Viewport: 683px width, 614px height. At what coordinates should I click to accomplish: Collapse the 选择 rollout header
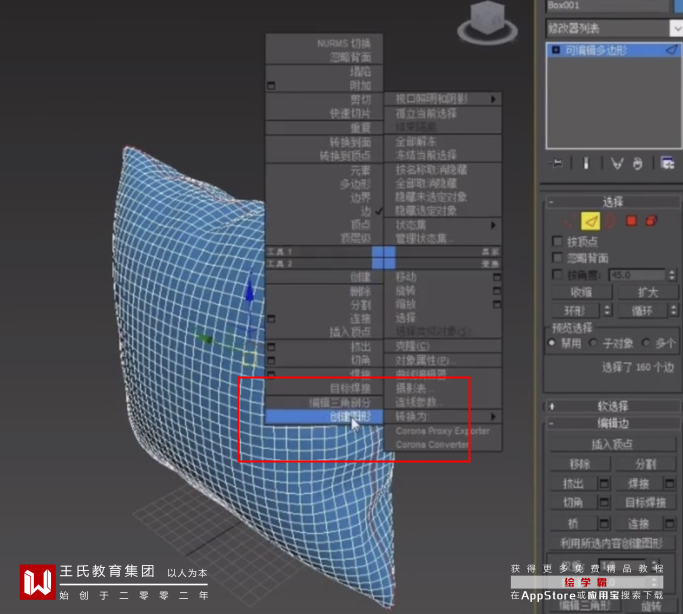pos(612,202)
